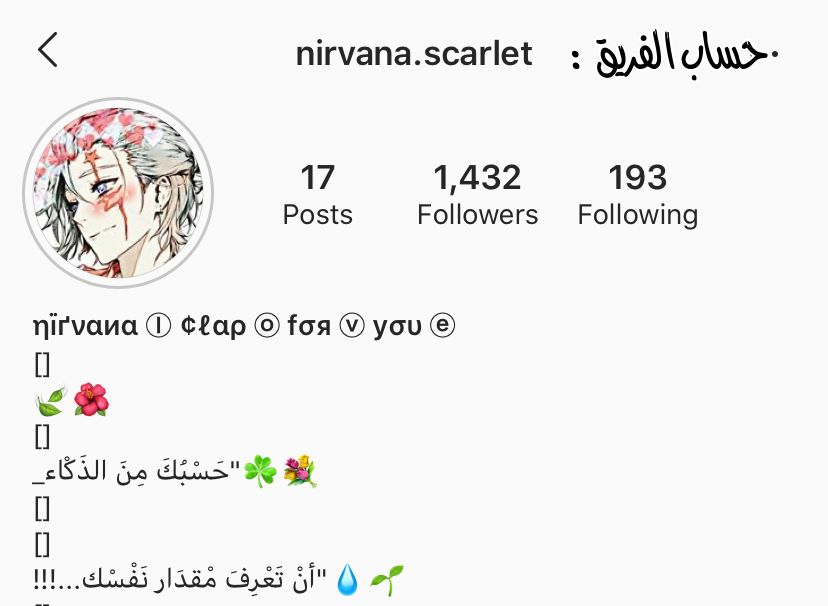The height and width of the screenshot is (606, 828).
Task: Tap the back arrow icon
Action: 48,50
